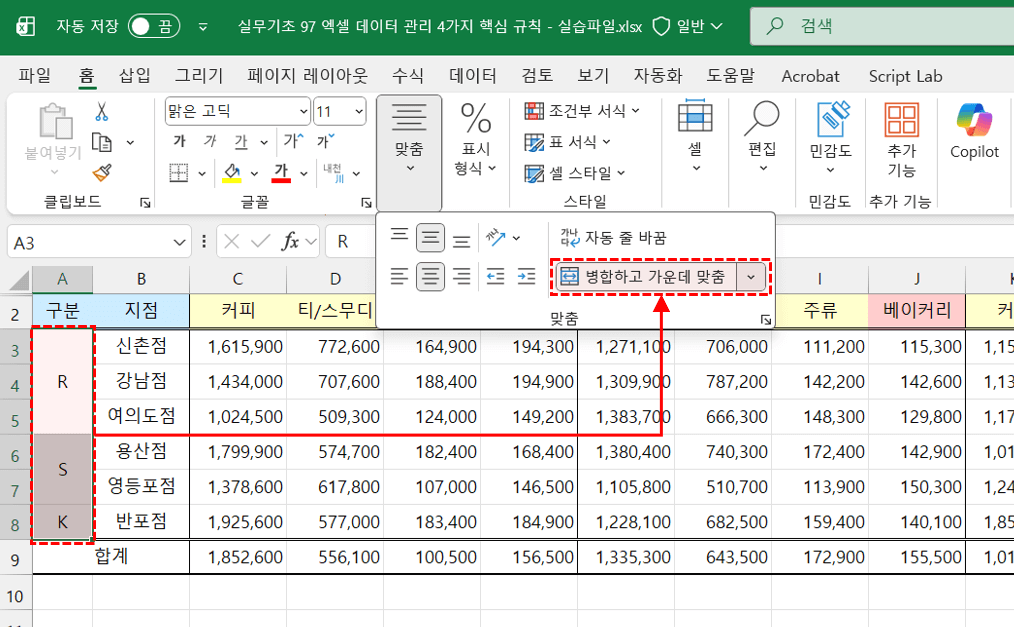Open the Copilot tool
This screenshot has height=627, width=1014.
(973, 132)
